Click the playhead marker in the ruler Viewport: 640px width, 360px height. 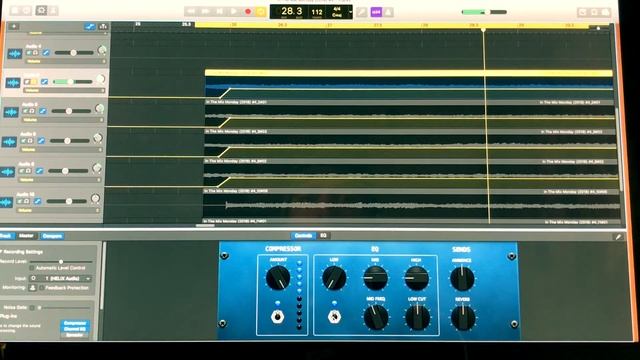point(483,30)
